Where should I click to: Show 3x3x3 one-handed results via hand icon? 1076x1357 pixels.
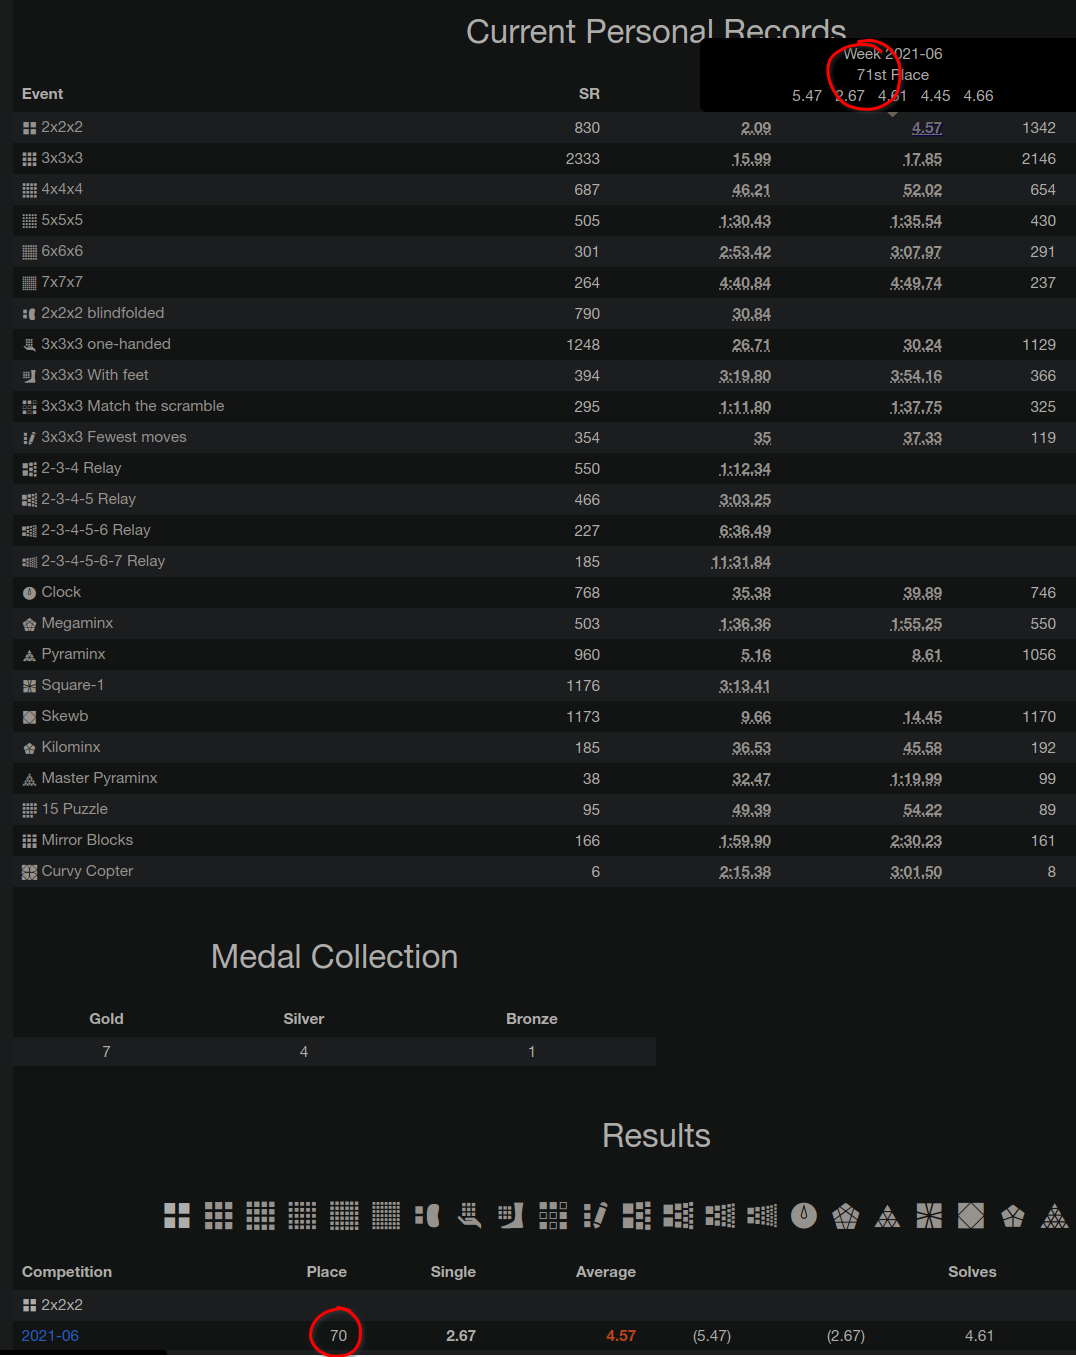click(469, 1215)
